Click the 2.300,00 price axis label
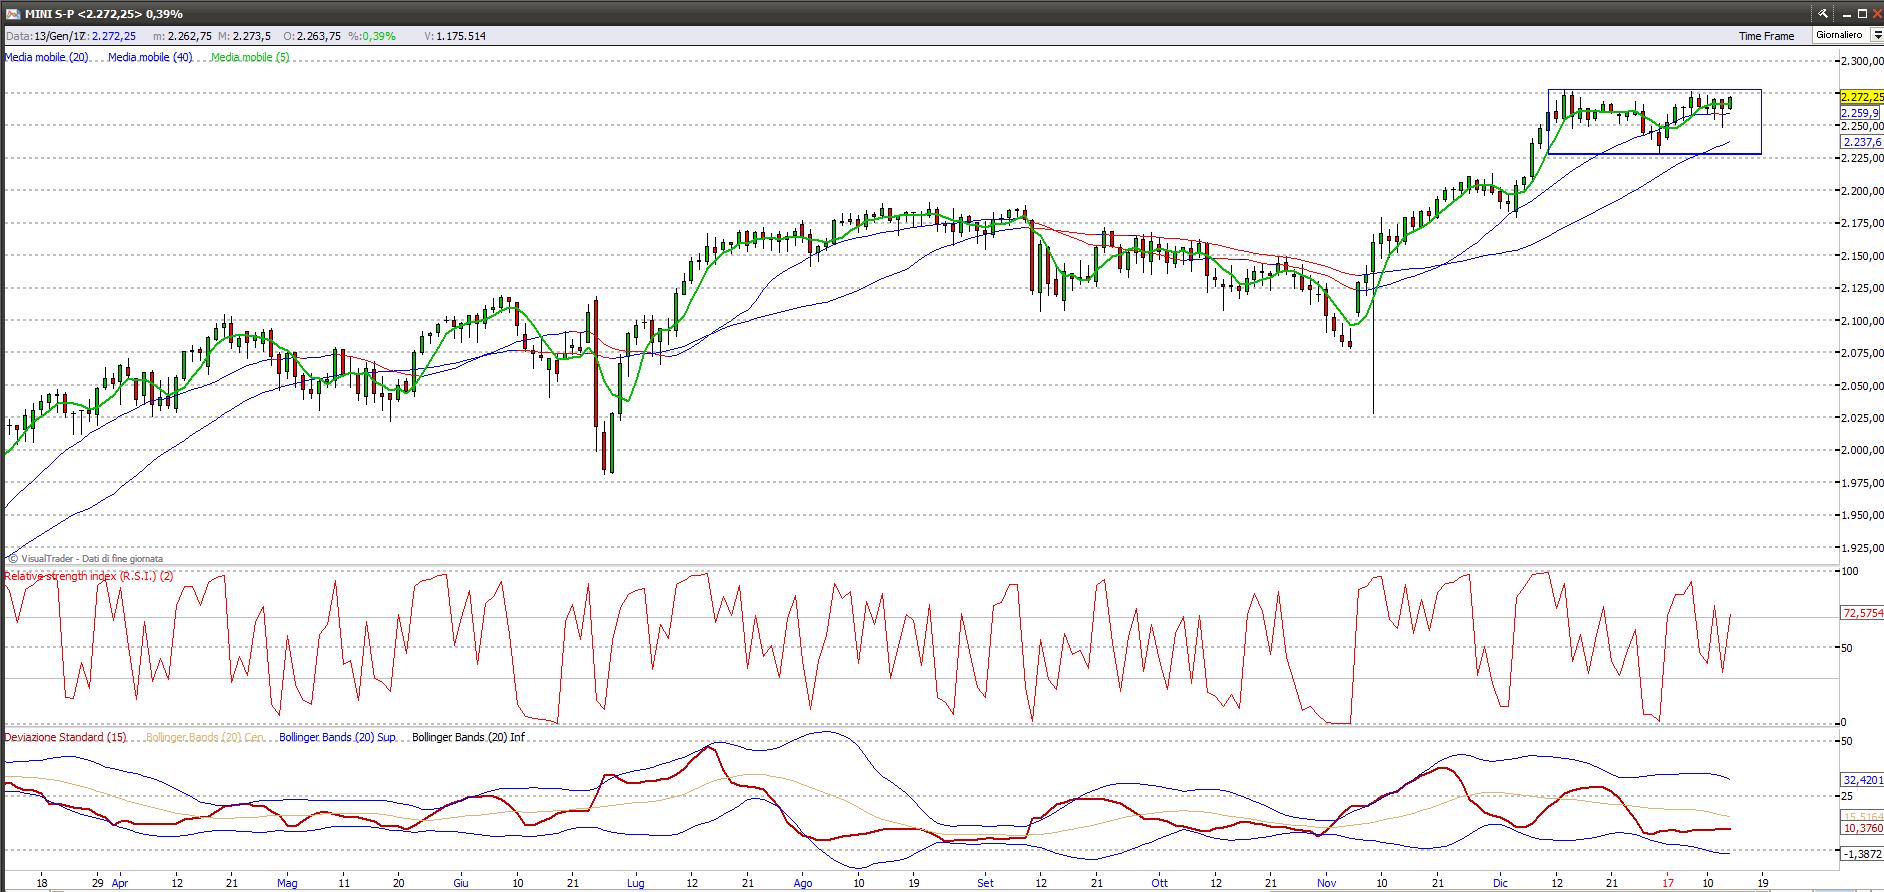This screenshot has width=1884, height=892. tap(1862, 61)
